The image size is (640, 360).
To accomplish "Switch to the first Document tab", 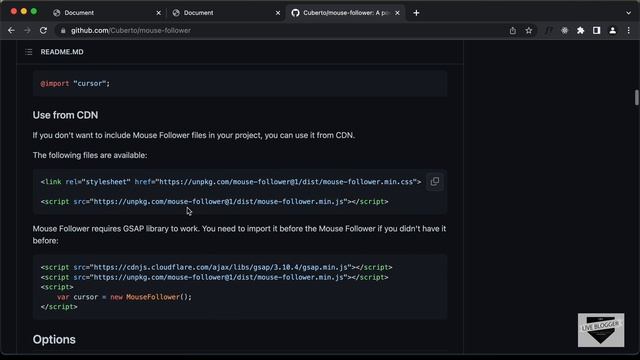I will tap(106, 13).
